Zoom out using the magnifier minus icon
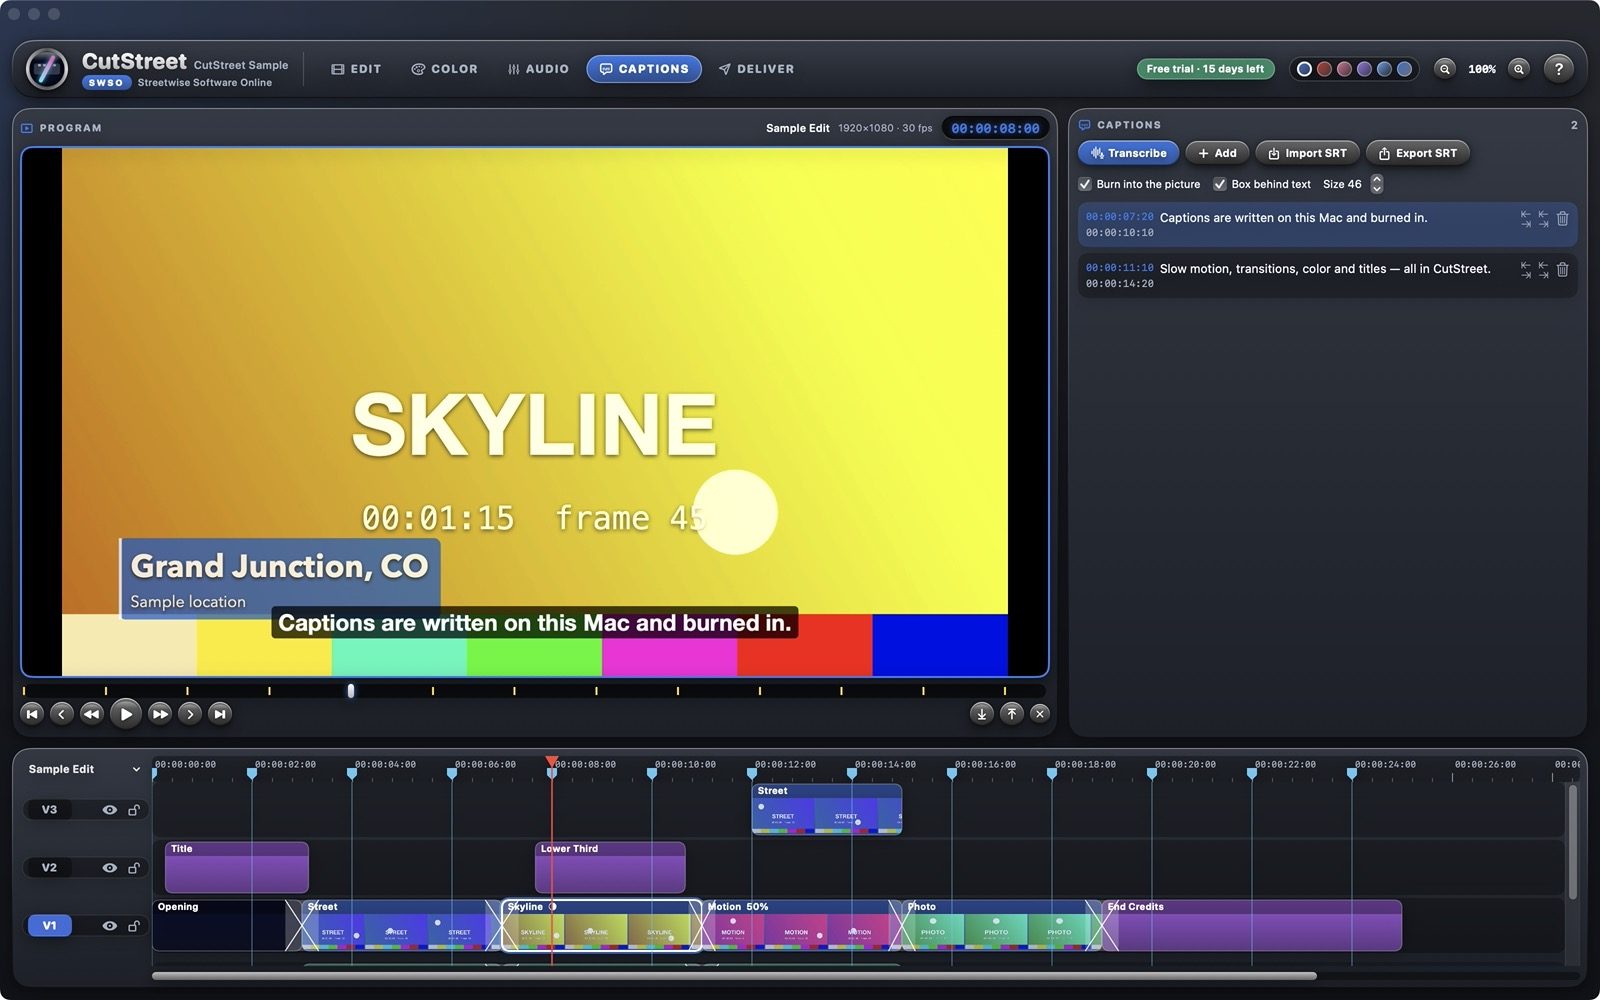The width and height of the screenshot is (1600, 1000). pyautogui.click(x=1444, y=69)
